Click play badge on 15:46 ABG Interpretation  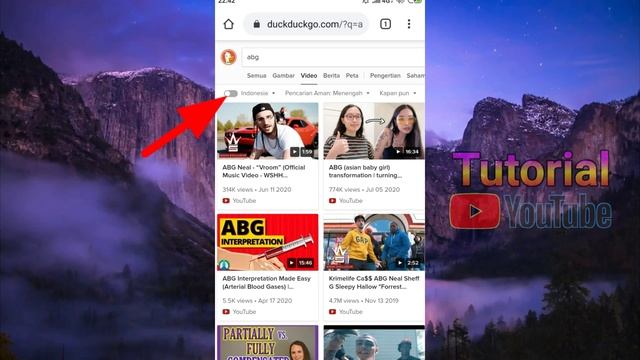[291, 263]
